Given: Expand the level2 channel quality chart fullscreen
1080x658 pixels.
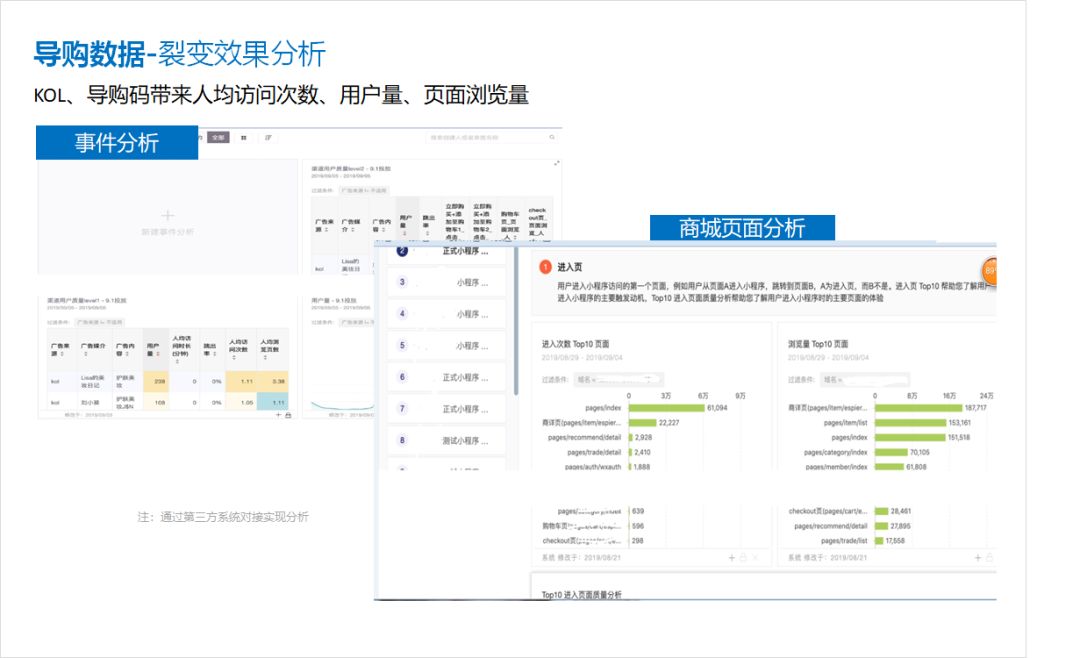Looking at the screenshot, I should tap(556, 163).
